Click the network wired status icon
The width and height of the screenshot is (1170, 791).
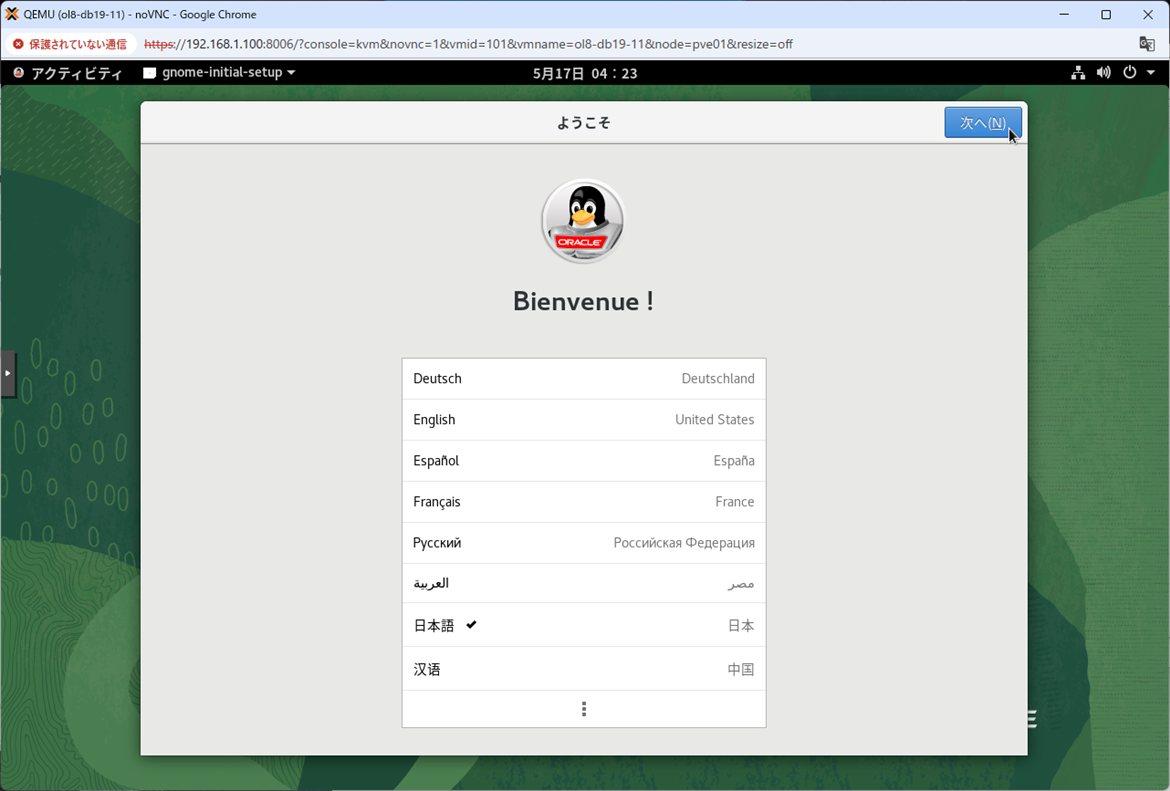point(1078,72)
